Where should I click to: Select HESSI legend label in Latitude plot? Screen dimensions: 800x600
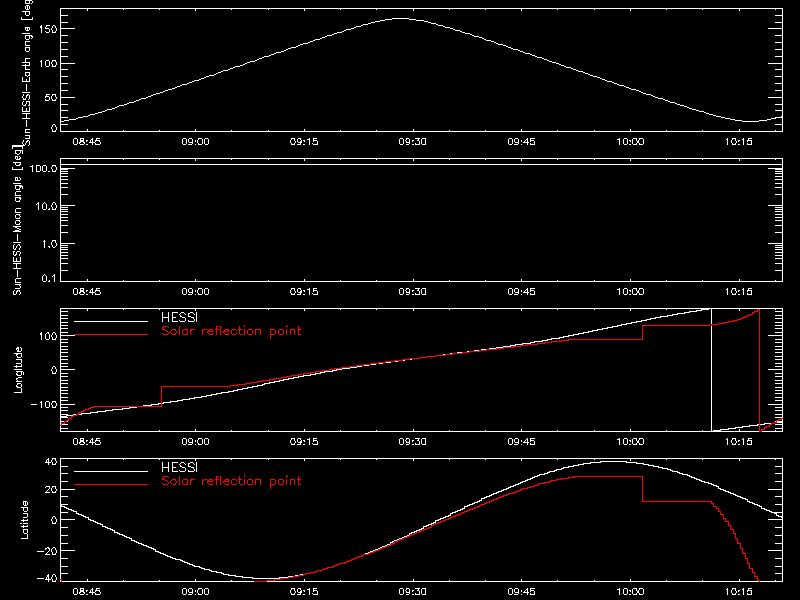click(179, 467)
